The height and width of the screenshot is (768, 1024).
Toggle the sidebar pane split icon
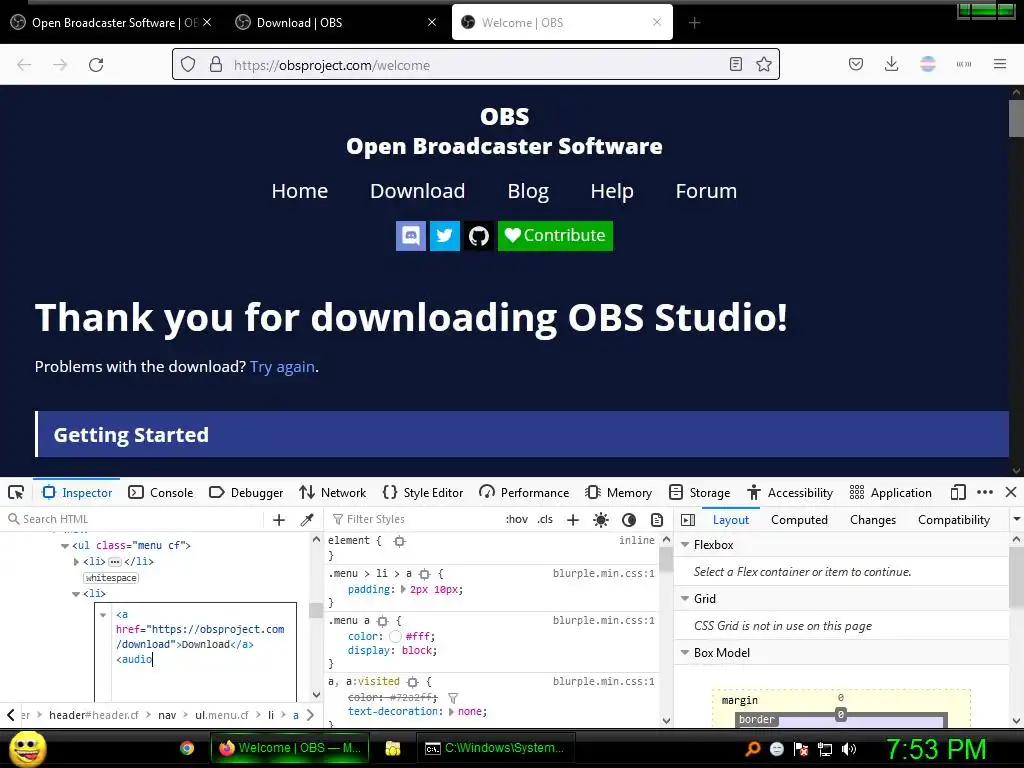click(x=688, y=519)
